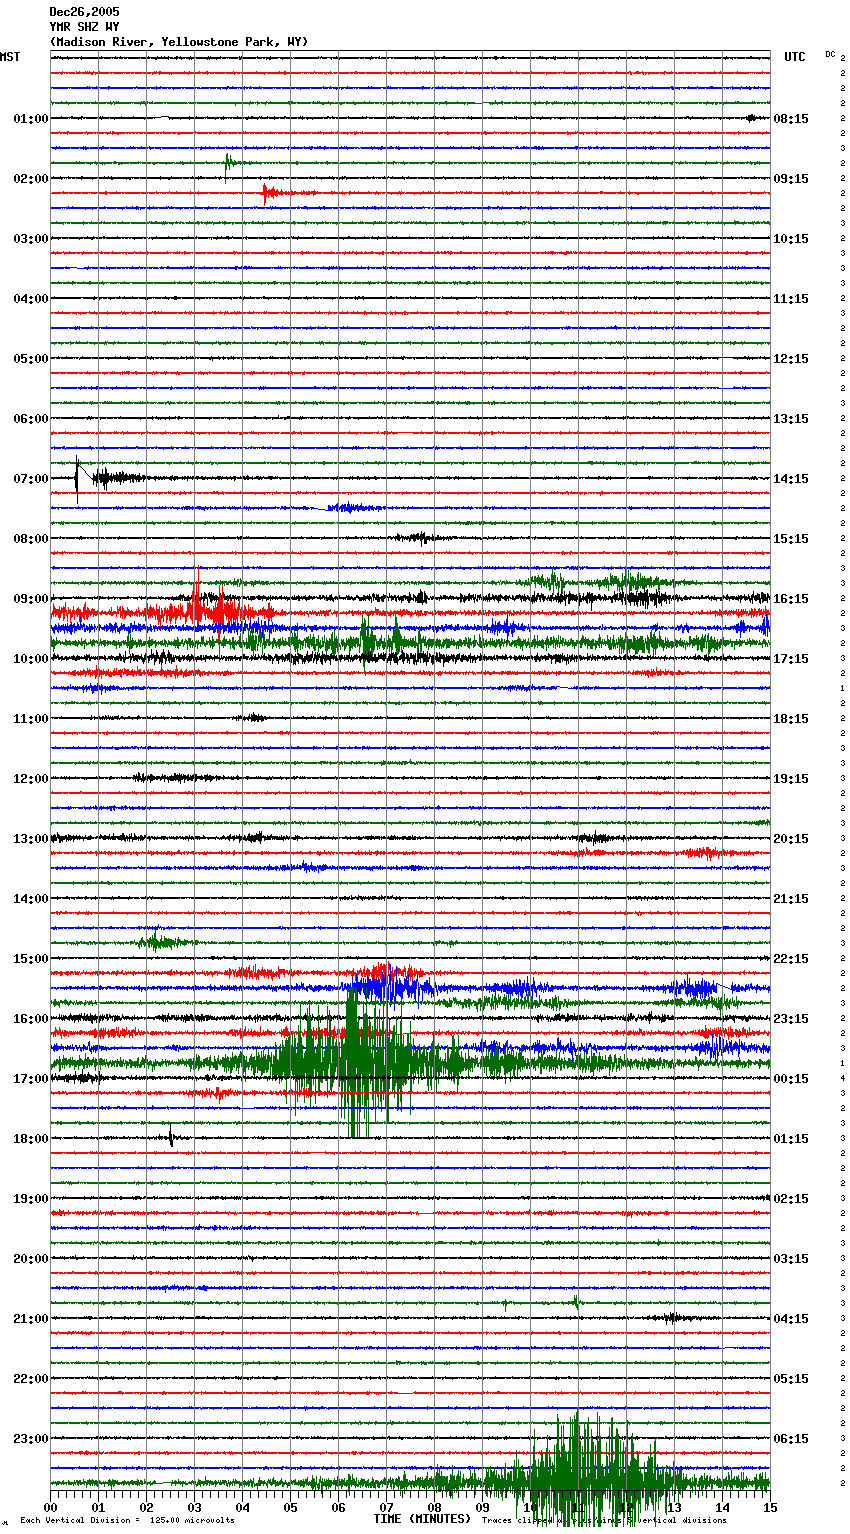The height and width of the screenshot is (1534, 850).
Task: Click the 22:15 UTC time label
Action: (791, 959)
